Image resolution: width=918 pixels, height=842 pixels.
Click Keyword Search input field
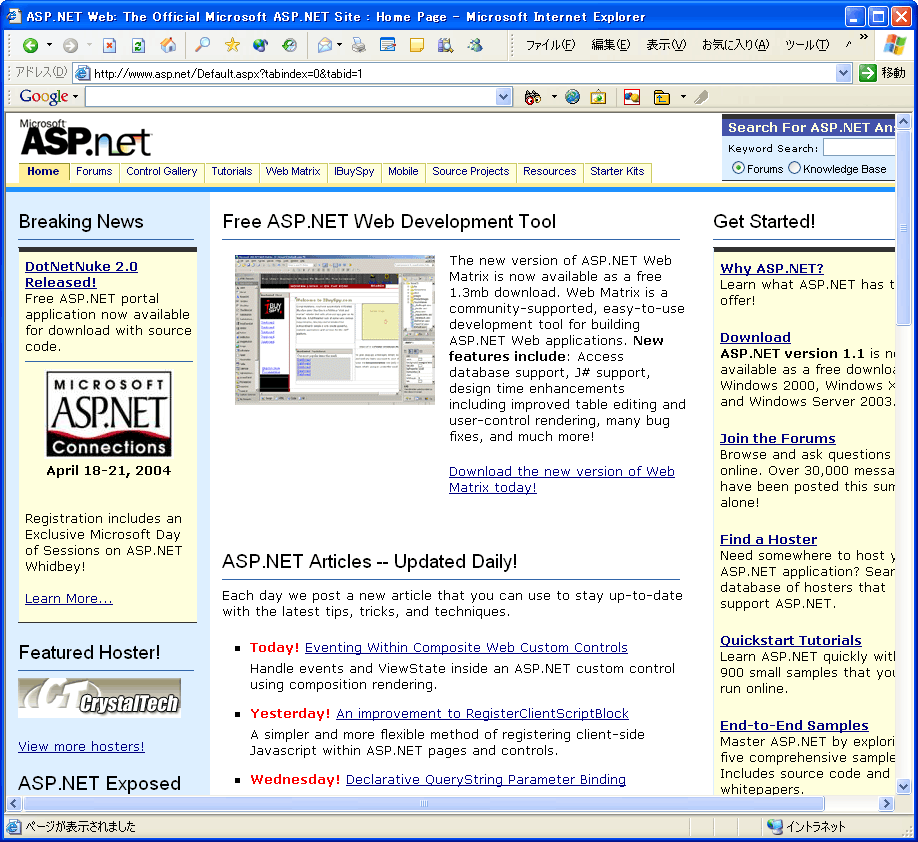(859, 148)
